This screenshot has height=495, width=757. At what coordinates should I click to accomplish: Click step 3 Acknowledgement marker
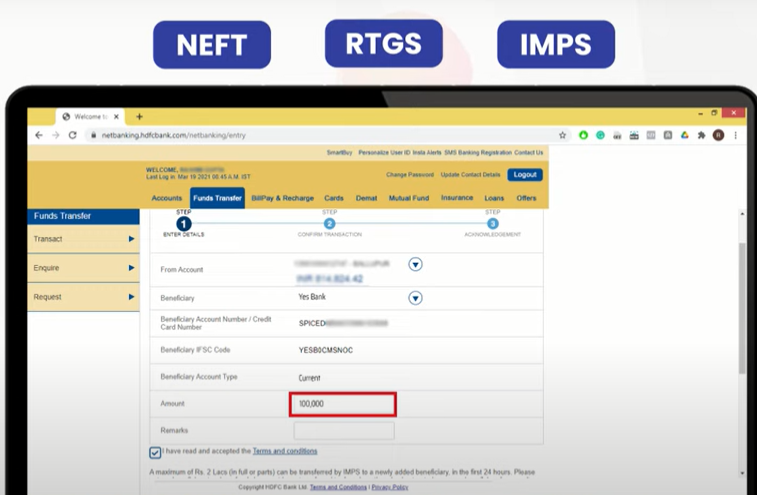coord(492,224)
